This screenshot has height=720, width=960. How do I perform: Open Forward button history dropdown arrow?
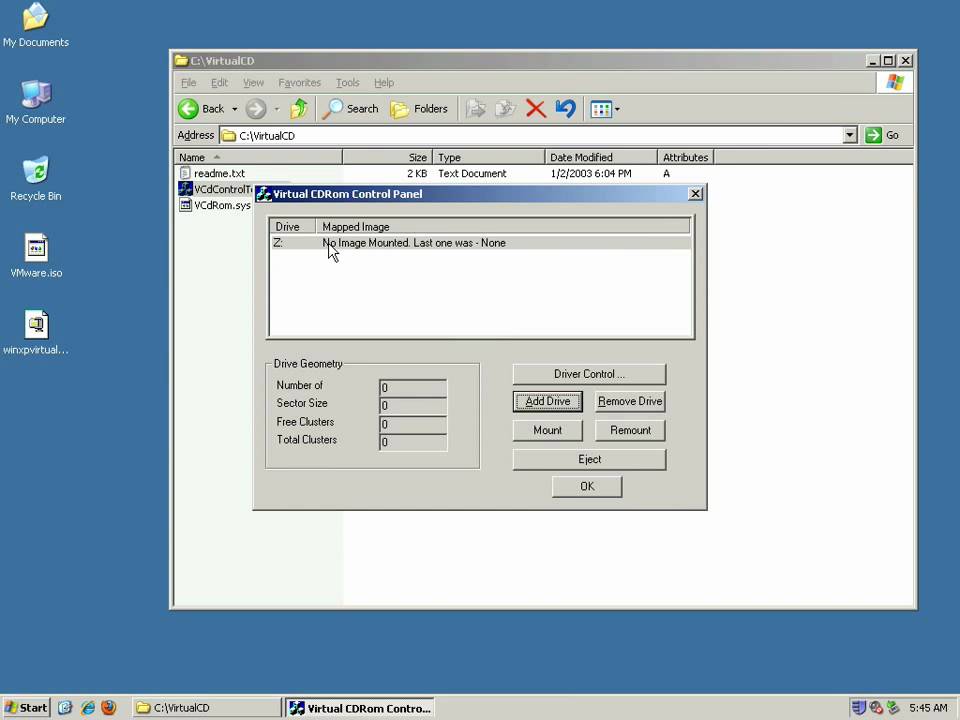[277, 109]
